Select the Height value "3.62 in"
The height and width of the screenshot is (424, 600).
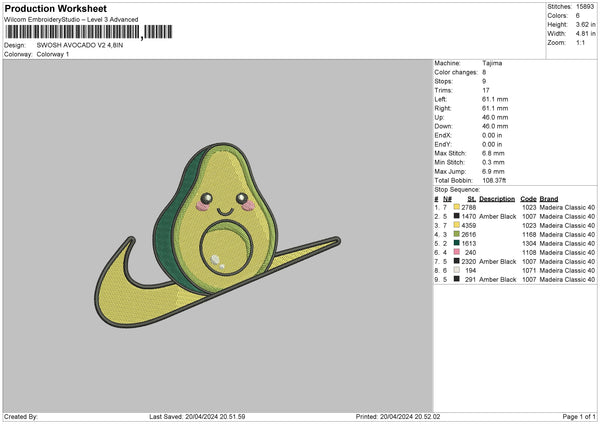point(585,24)
